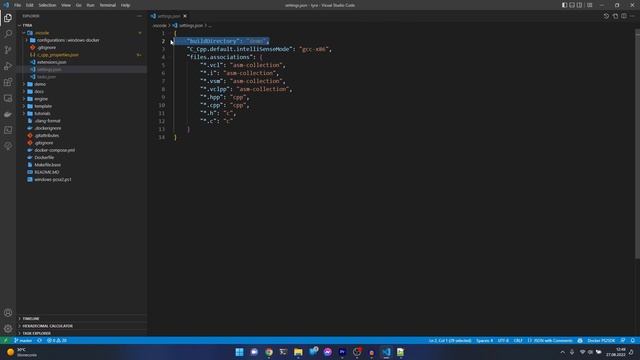Expand the engine folder

pyautogui.click(x=82, y=99)
